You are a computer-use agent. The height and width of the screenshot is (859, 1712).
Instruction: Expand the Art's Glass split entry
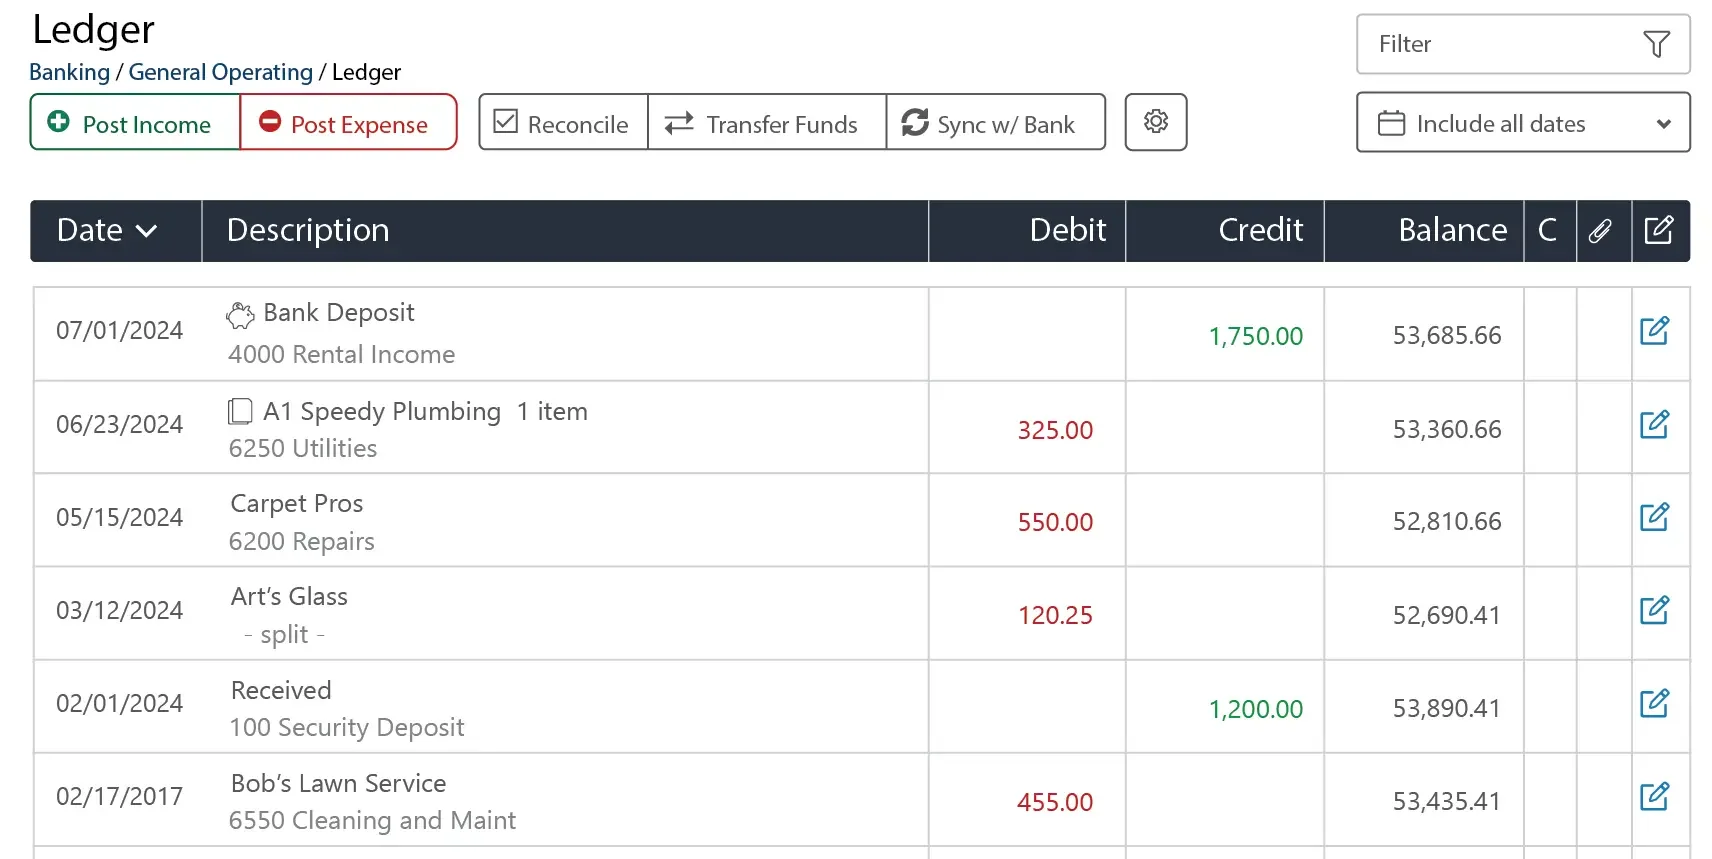(285, 634)
